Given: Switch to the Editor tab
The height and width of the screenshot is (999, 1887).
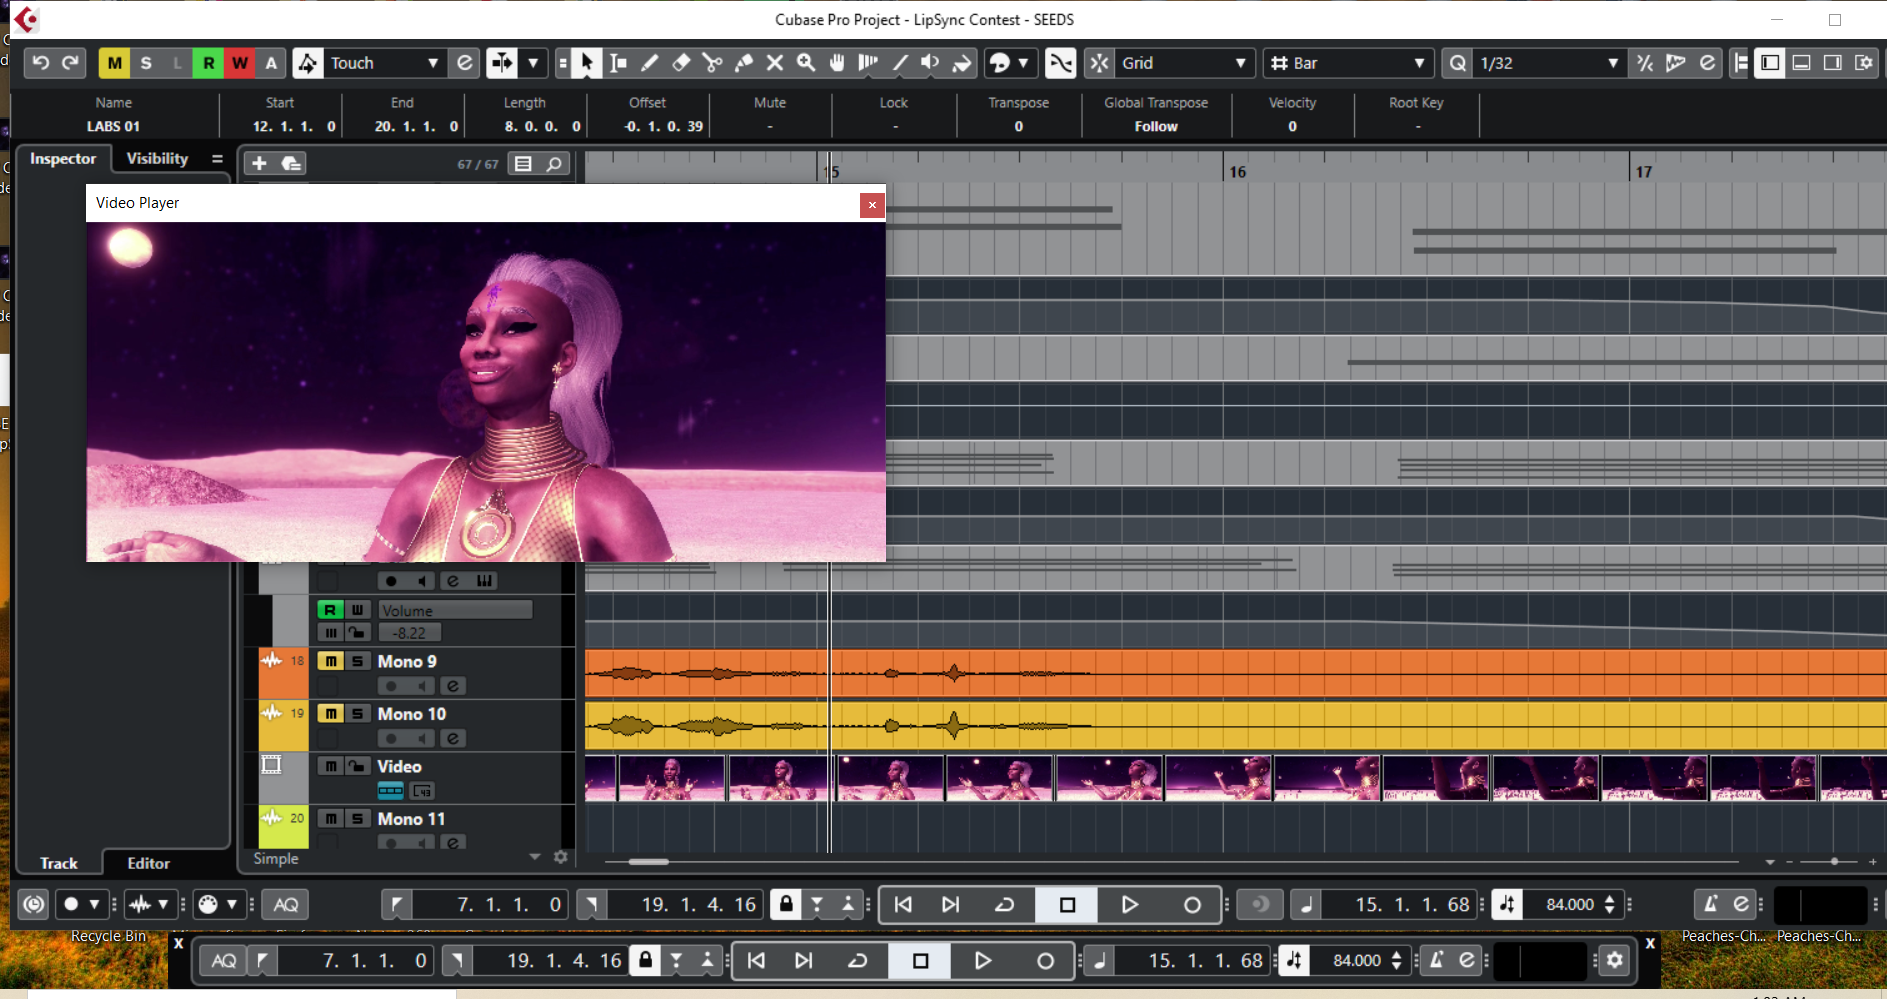Looking at the screenshot, I should [x=148, y=863].
